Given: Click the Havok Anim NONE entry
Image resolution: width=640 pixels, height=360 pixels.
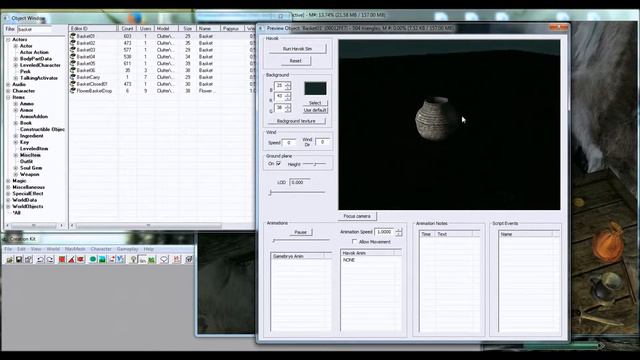Looking at the screenshot, I should [x=349, y=260].
